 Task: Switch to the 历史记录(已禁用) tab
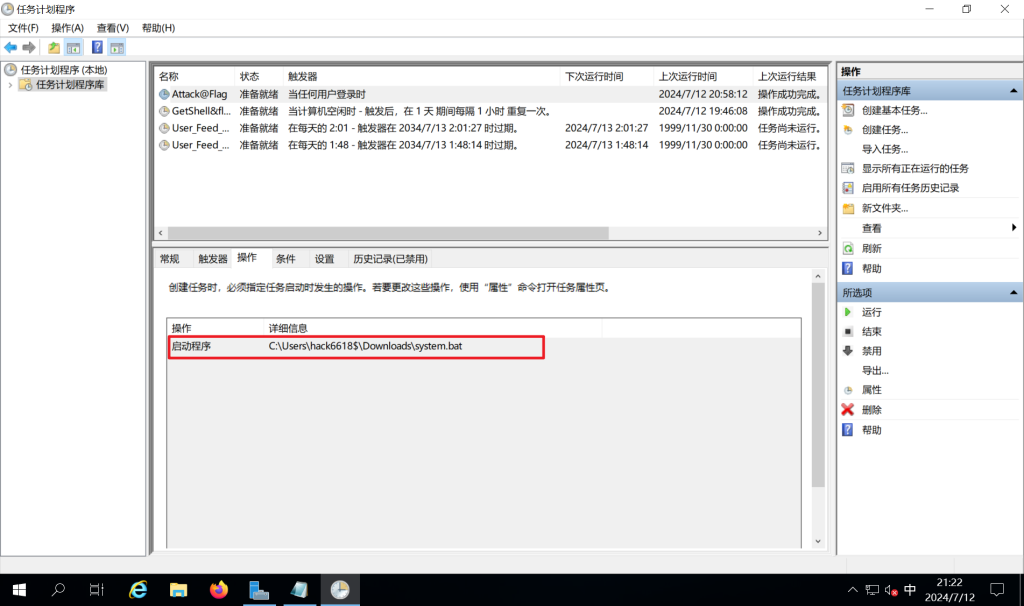(390, 259)
